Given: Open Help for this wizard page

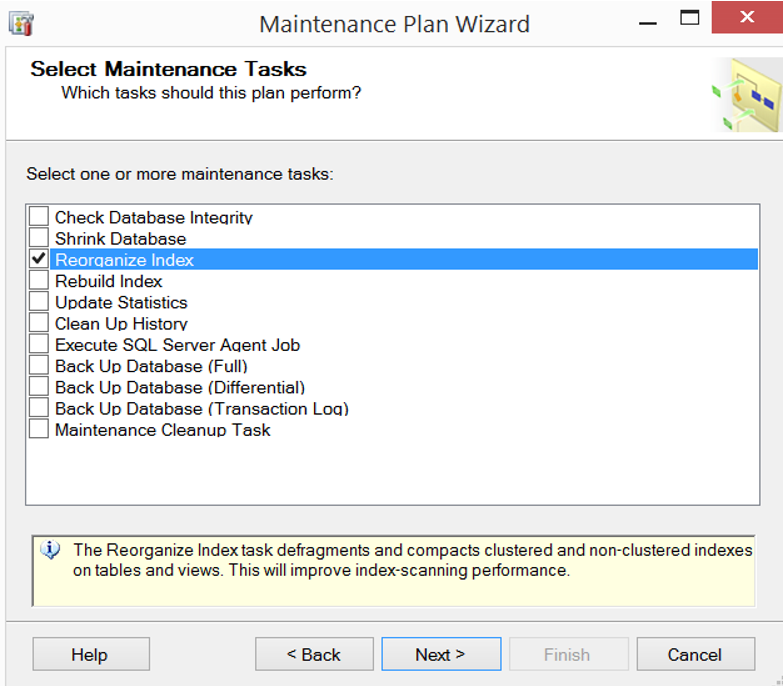Looking at the screenshot, I should pos(91,654).
